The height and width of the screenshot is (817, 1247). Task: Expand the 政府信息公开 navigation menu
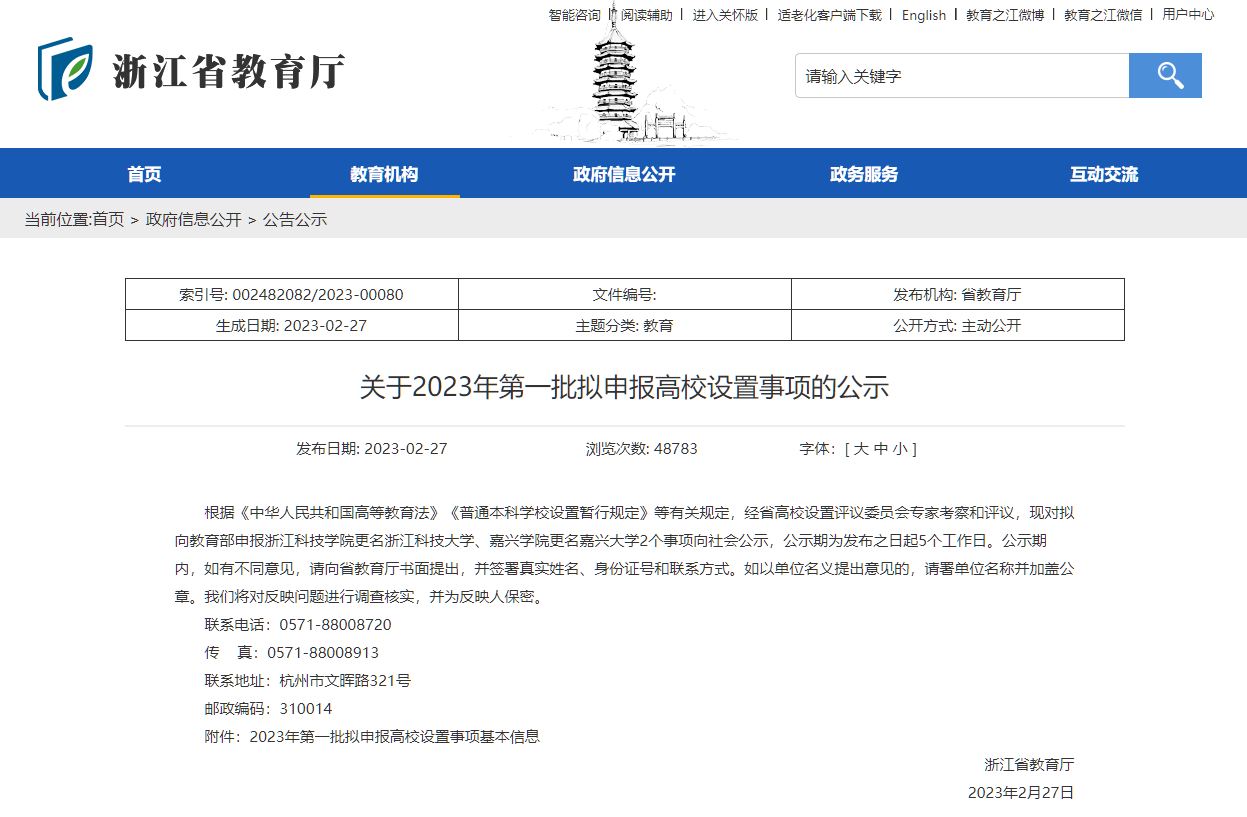point(624,173)
